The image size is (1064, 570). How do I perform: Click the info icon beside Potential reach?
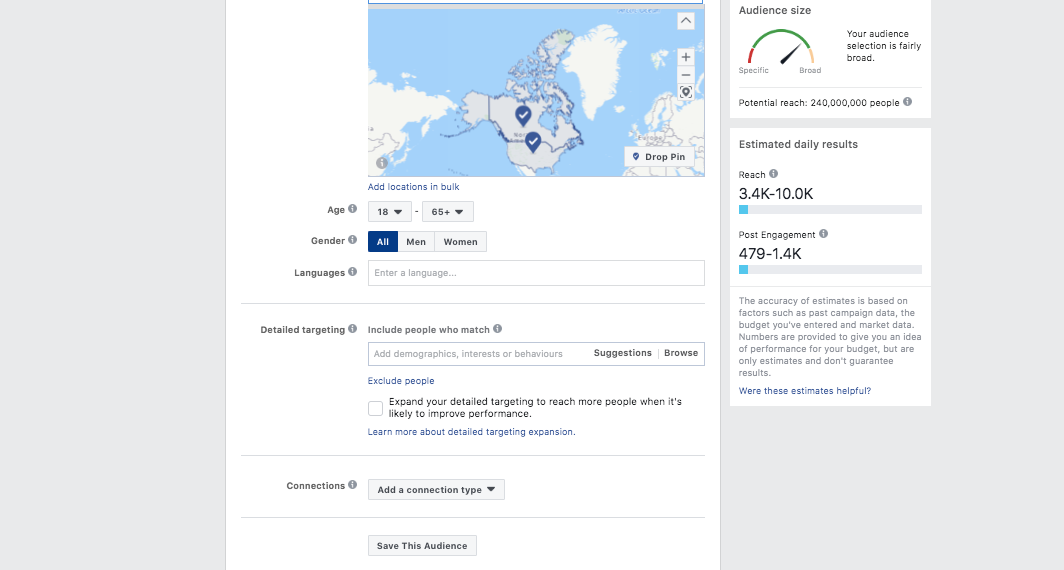pyautogui.click(x=907, y=102)
